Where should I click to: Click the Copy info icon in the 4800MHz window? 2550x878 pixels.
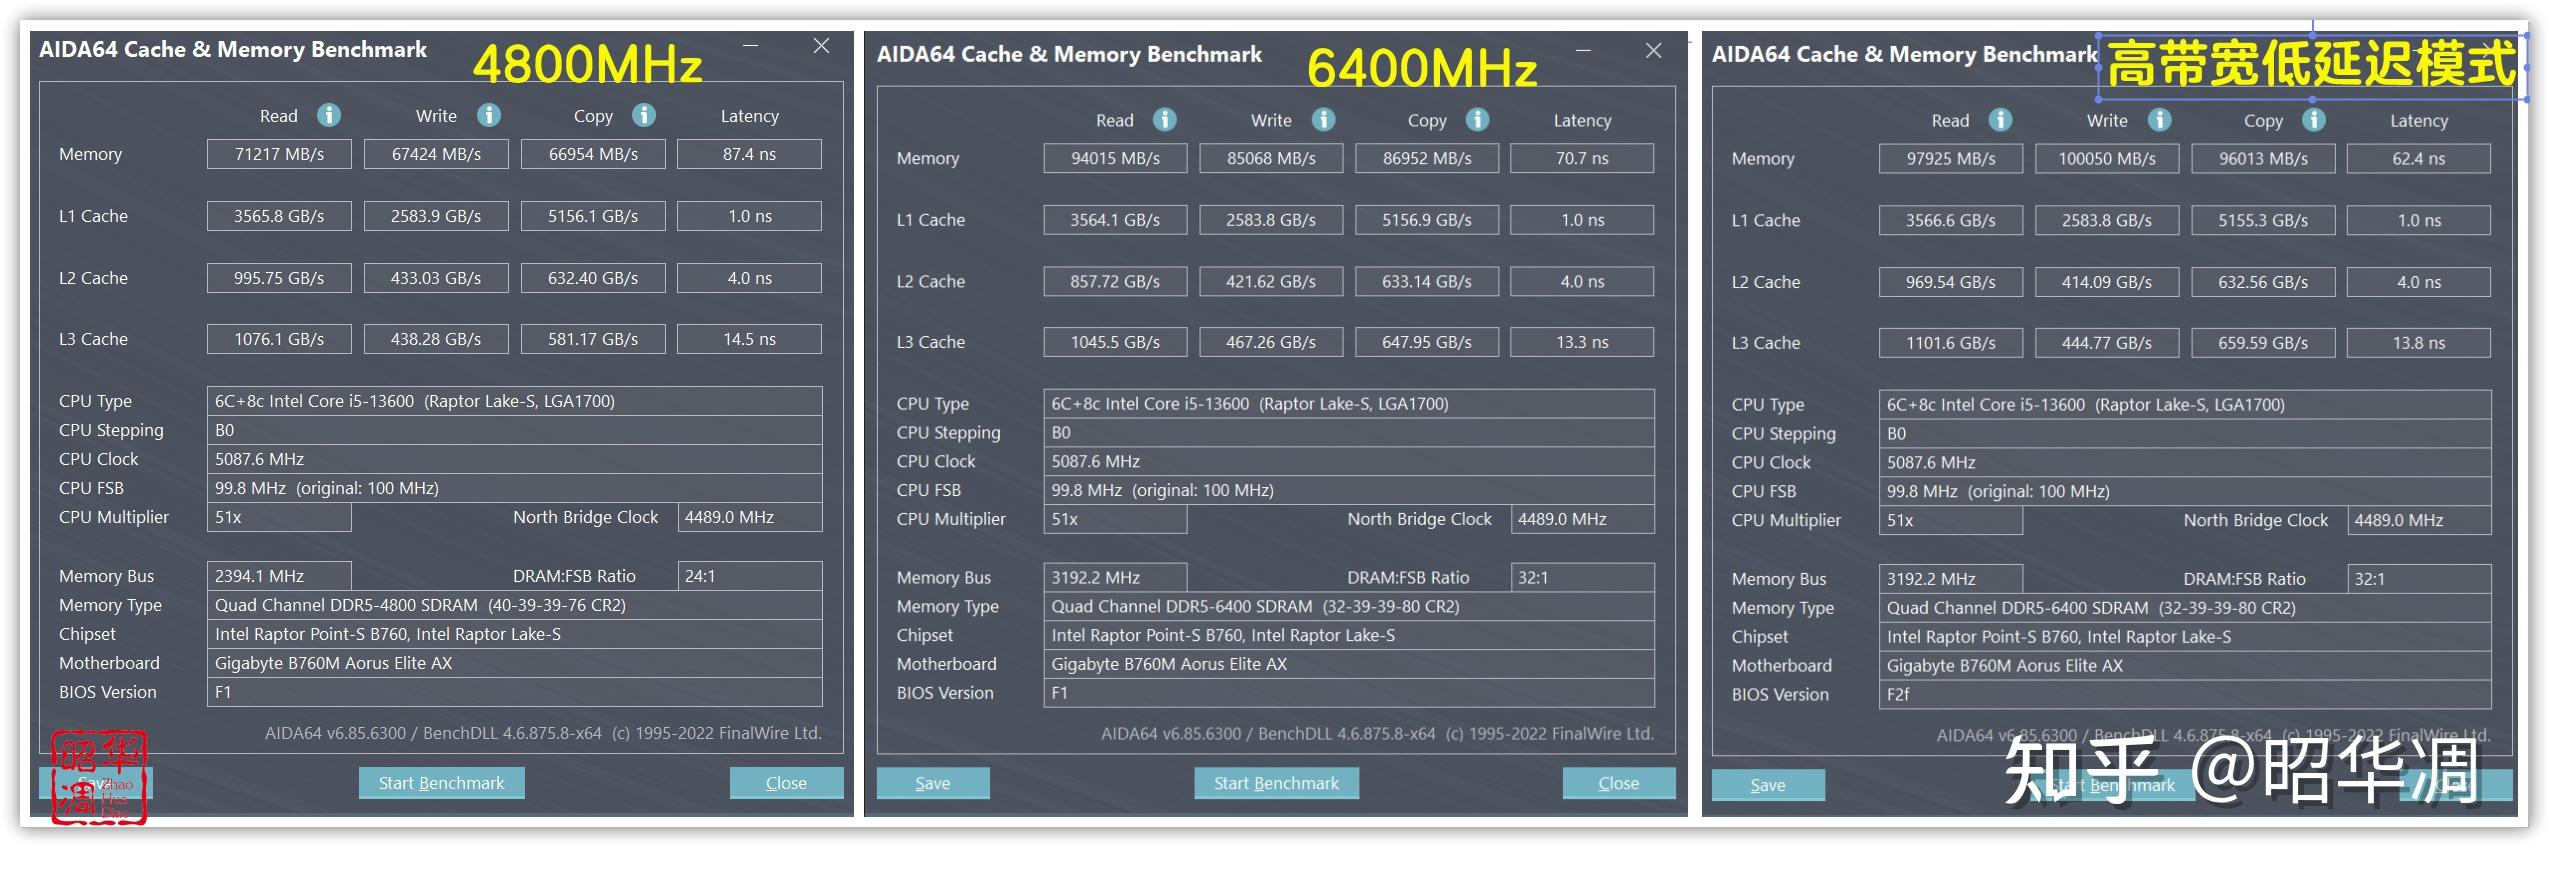pos(644,115)
